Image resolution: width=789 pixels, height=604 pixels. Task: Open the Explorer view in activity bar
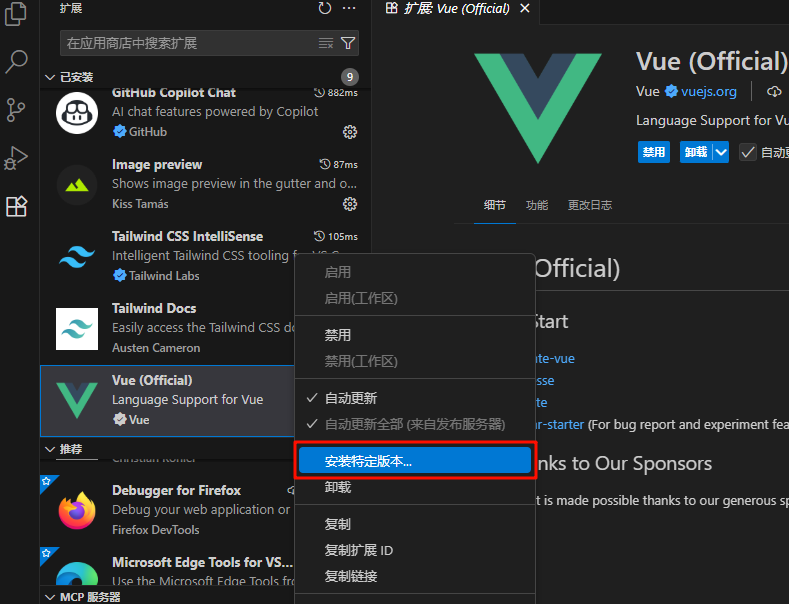16,14
